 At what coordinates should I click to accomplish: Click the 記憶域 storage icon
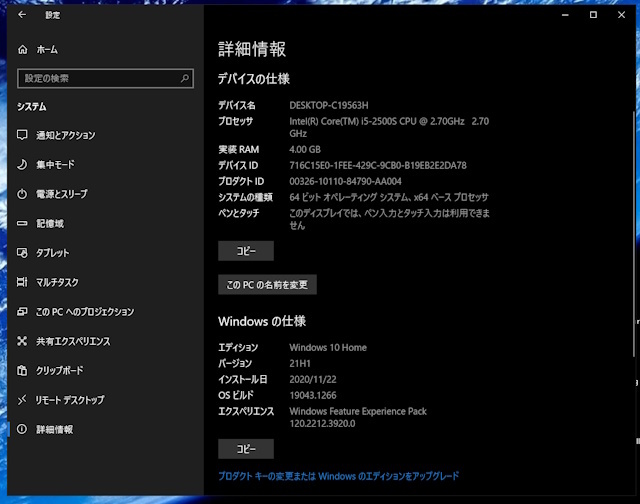[x=22, y=223]
